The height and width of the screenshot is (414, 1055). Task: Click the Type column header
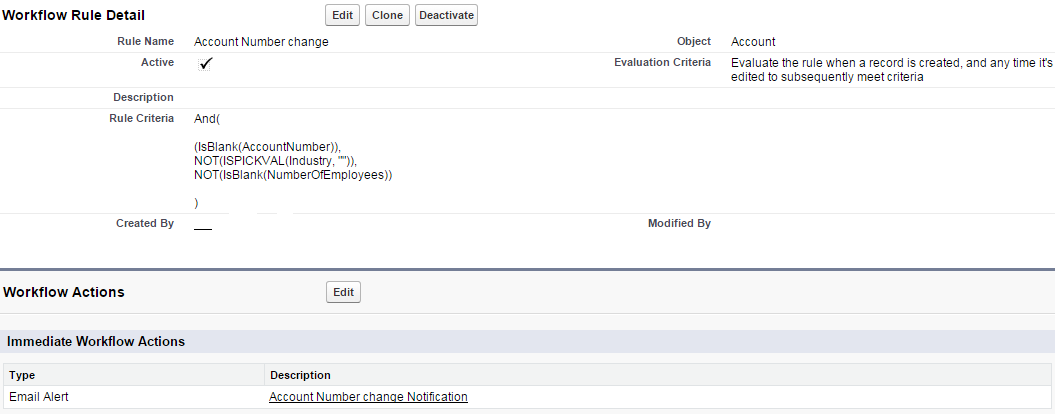pos(22,375)
